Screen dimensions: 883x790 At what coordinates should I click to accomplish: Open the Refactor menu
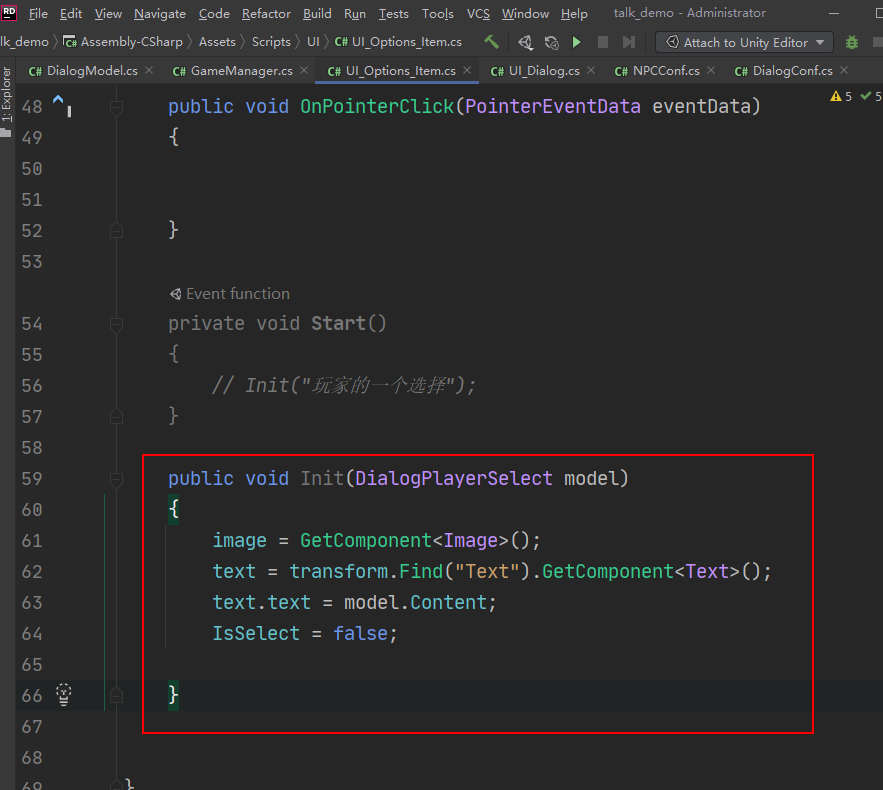tap(266, 14)
